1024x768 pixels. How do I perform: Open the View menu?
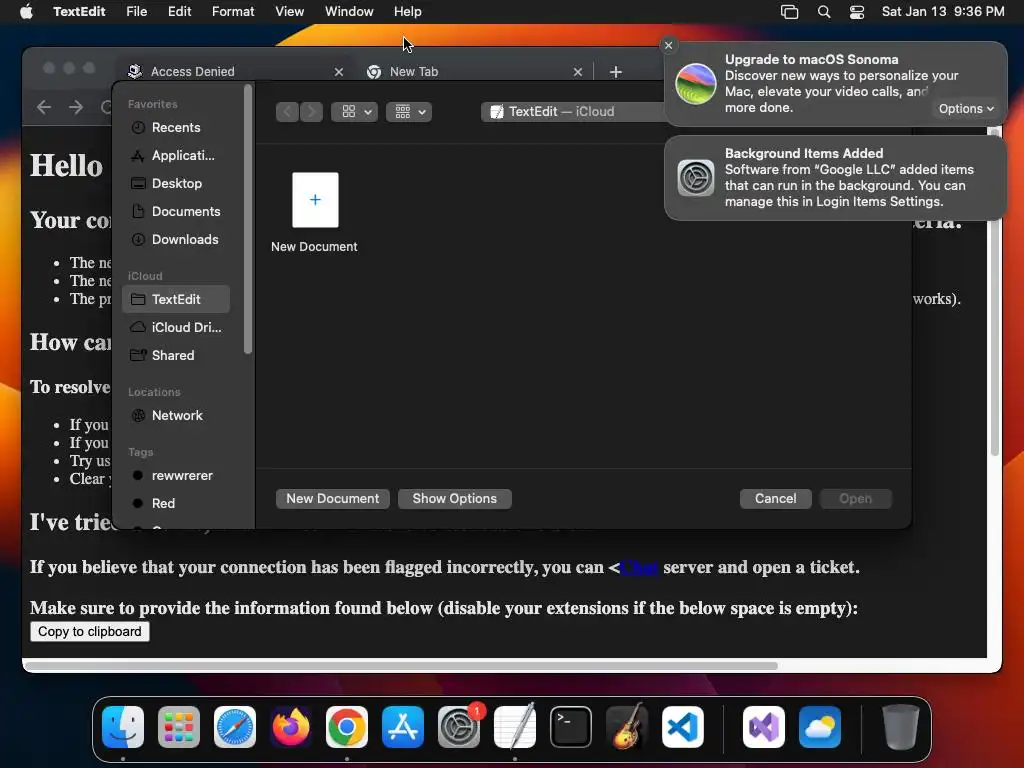click(x=289, y=12)
